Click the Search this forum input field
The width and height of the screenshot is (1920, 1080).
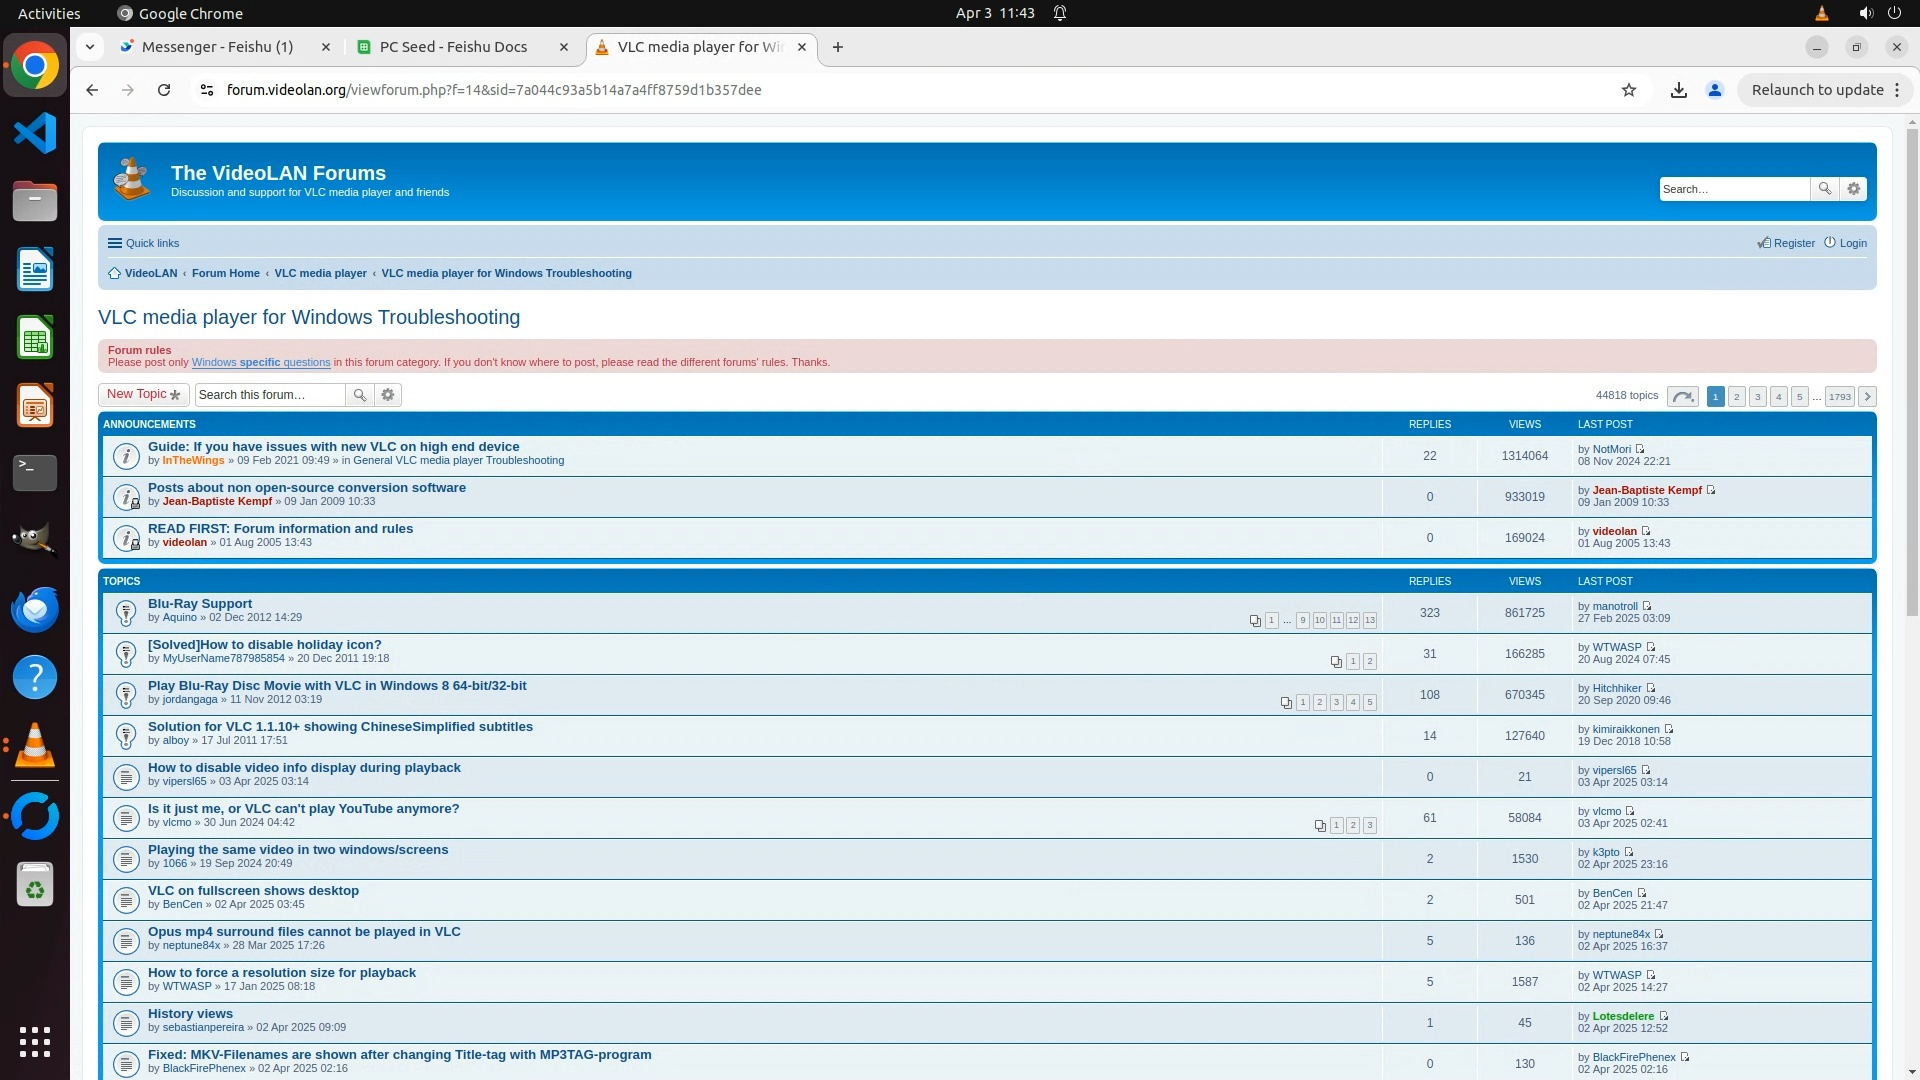(269, 395)
